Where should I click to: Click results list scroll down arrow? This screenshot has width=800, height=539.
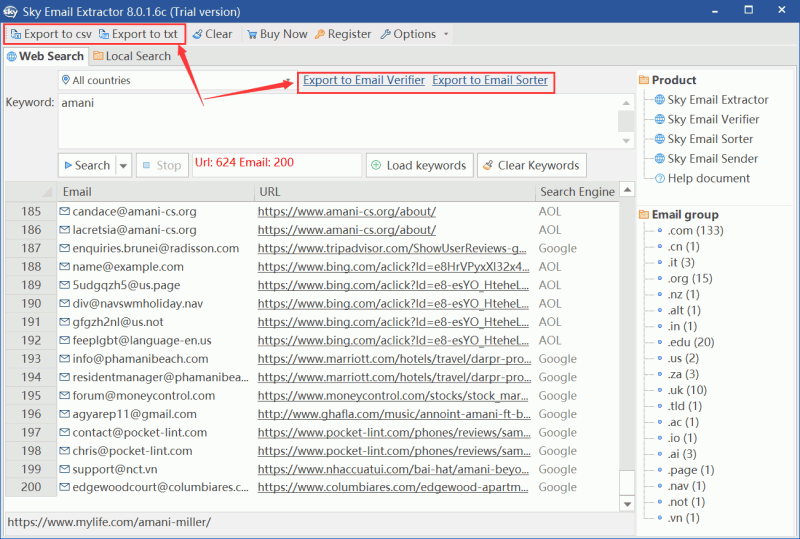click(x=627, y=504)
